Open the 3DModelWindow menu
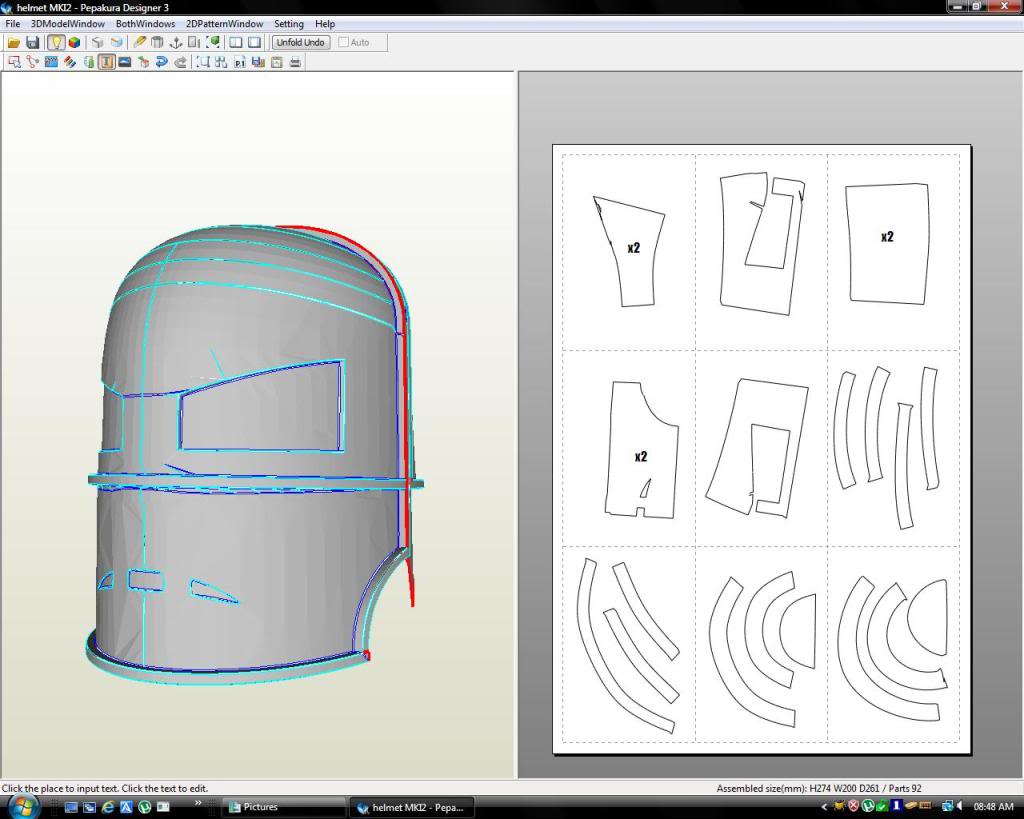The width and height of the screenshot is (1024, 819). click(68, 24)
